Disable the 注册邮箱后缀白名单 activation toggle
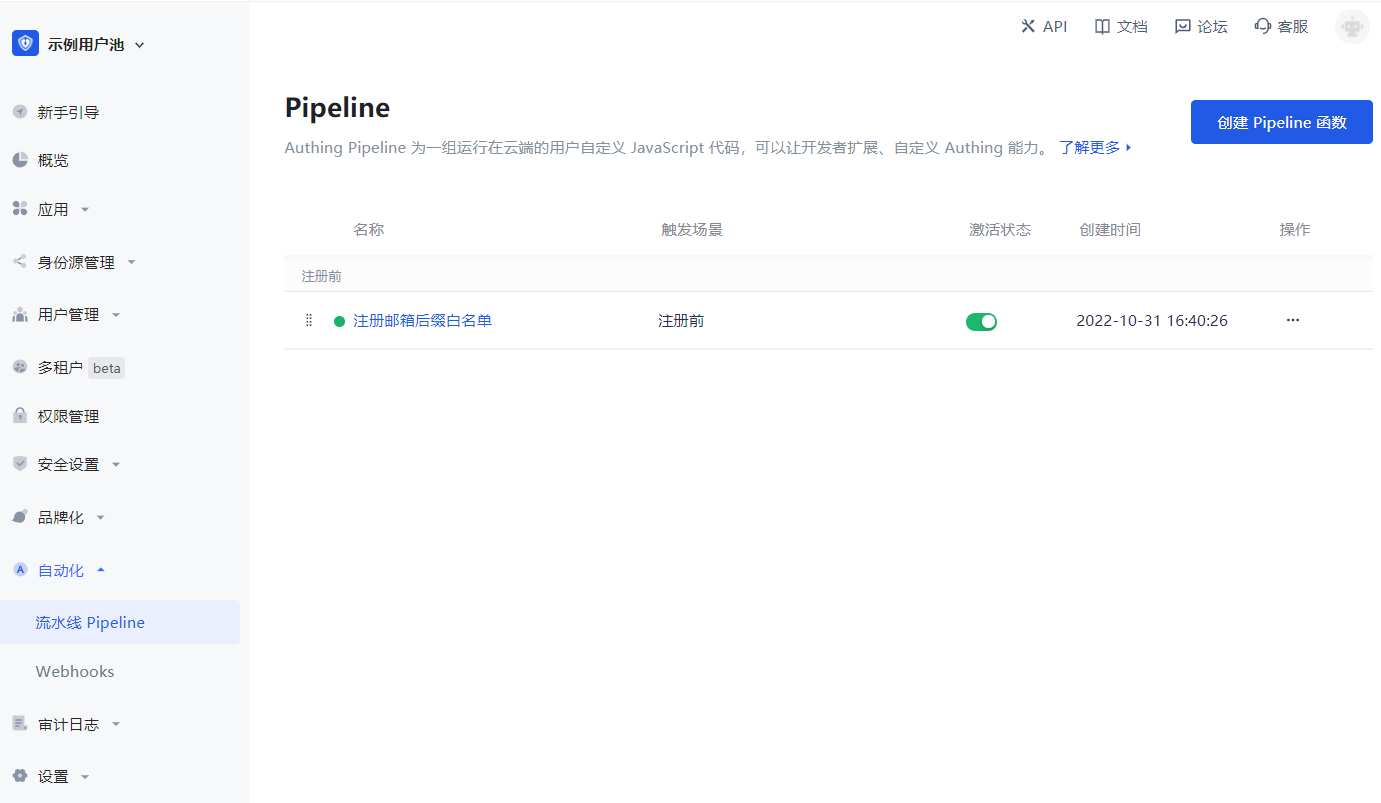The width and height of the screenshot is (1381, 803). 981,321
